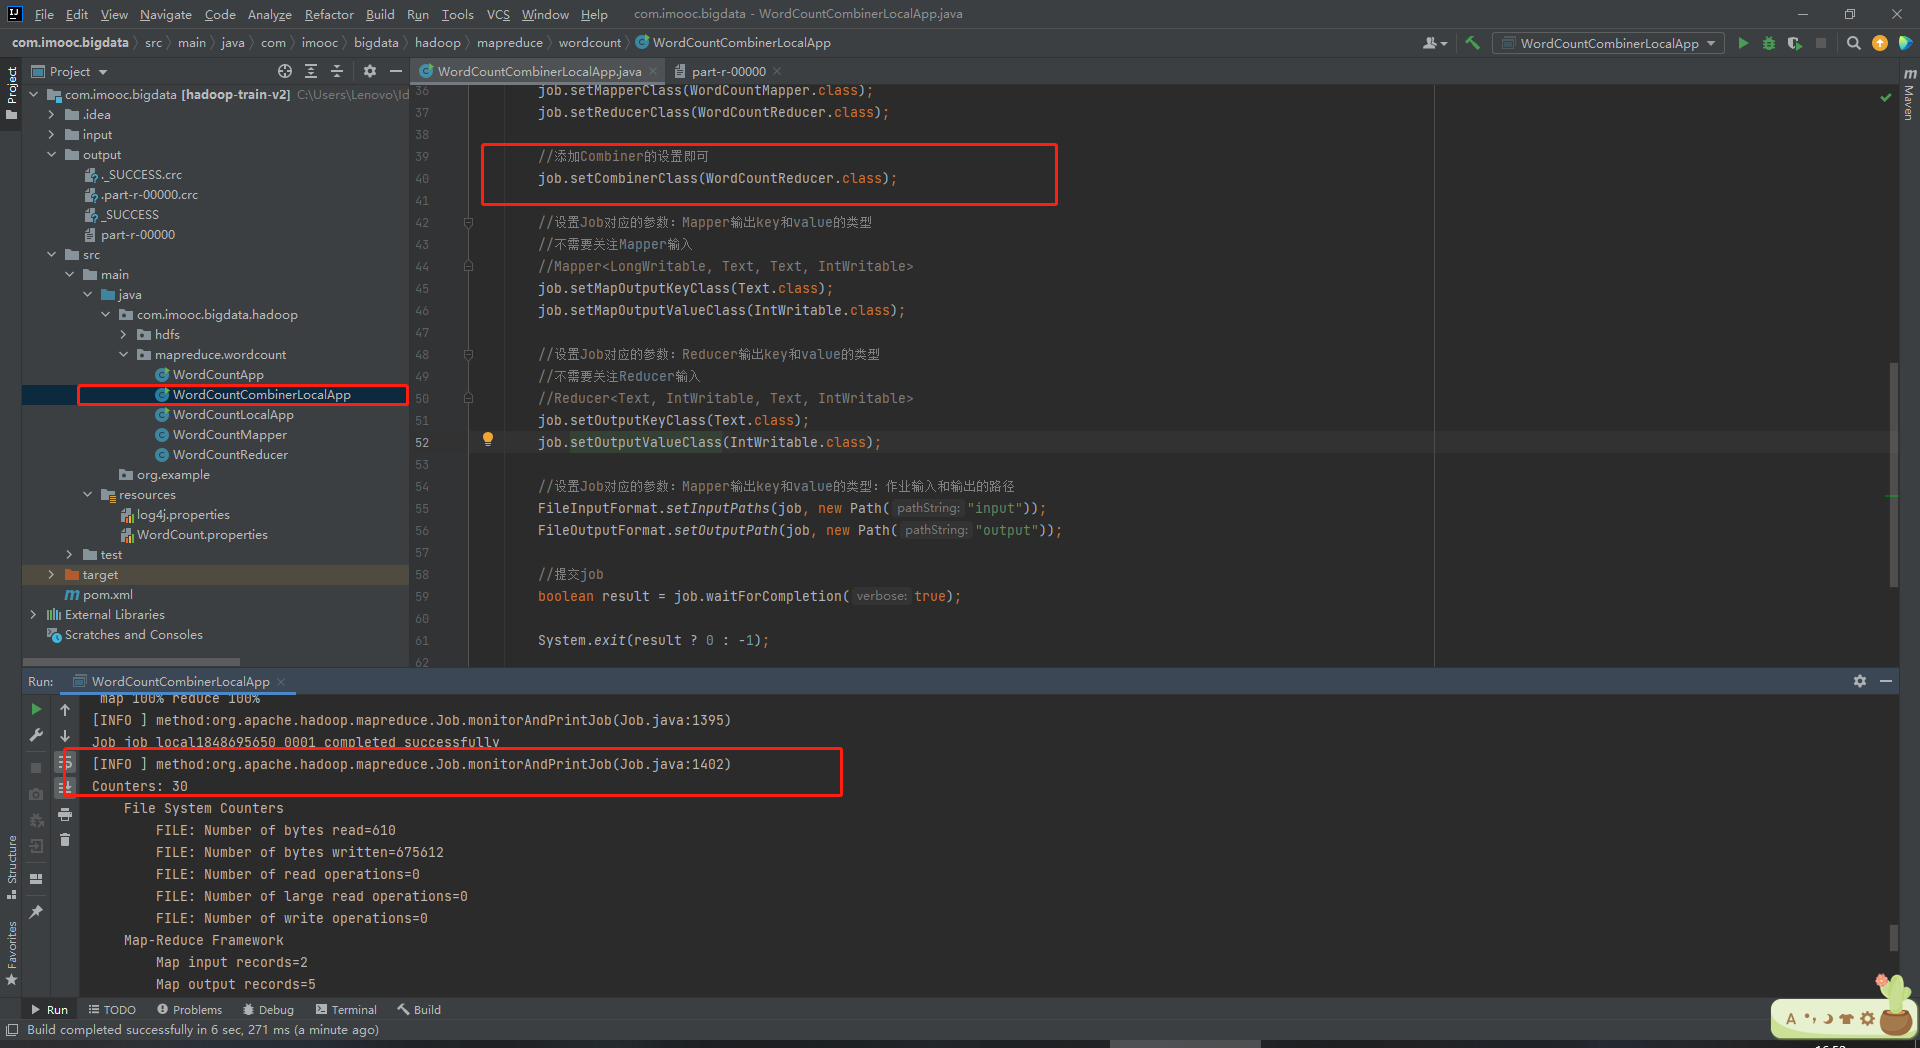Collapse all nodes in the Project panel
Viewport: 1920px width, 1048px height.
(337, 71)
